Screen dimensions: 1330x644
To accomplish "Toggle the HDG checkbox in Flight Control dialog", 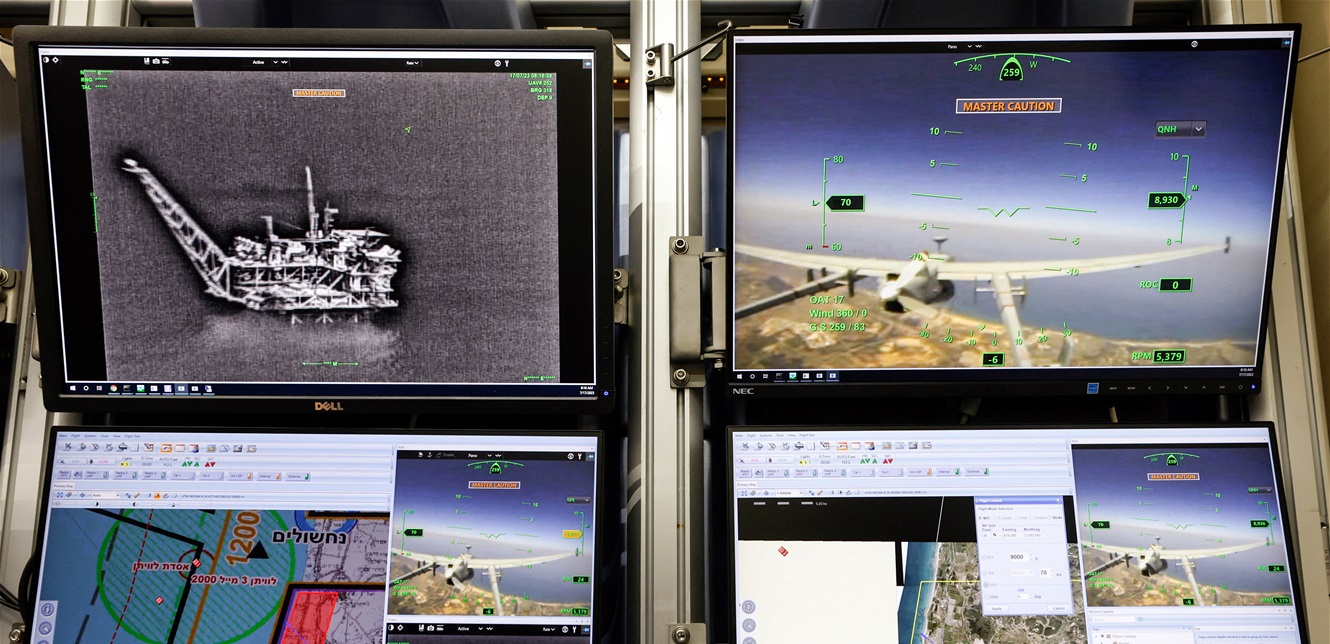I will [986, 597].
